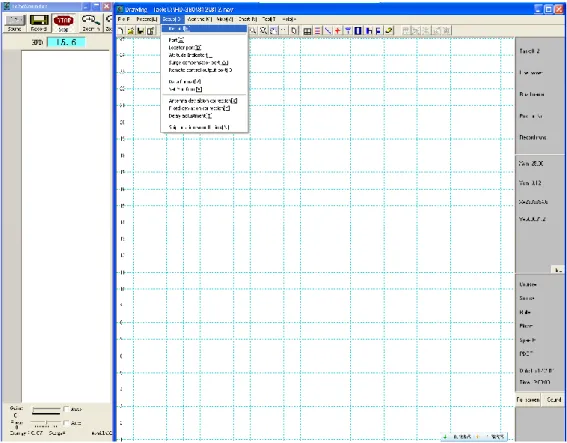Screen dimensions: 567x443
Task: Open the View menu
Action: (x=225, y=19)
